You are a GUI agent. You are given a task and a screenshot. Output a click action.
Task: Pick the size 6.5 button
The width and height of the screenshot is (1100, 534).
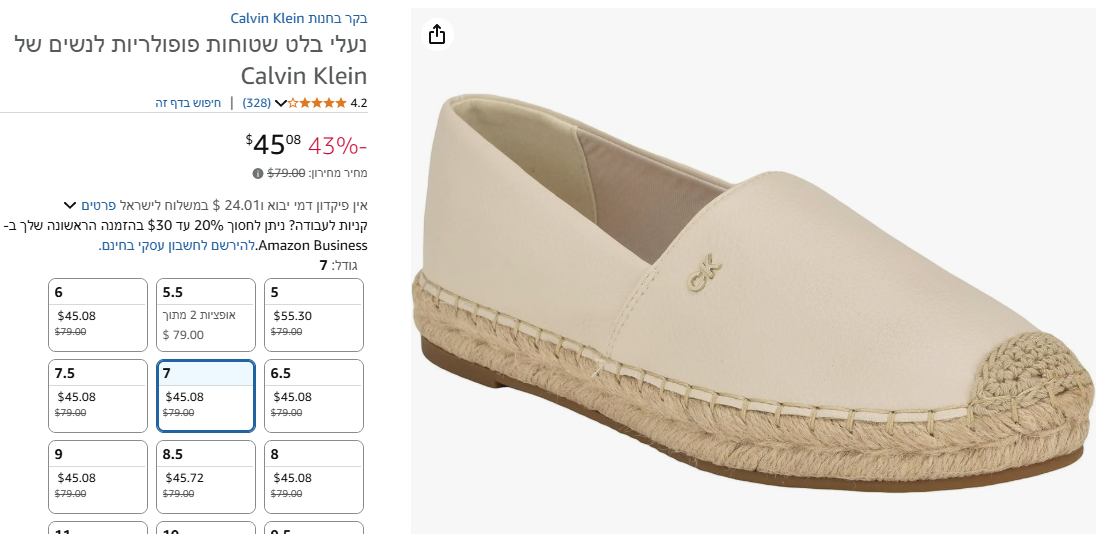pos(314,396)
